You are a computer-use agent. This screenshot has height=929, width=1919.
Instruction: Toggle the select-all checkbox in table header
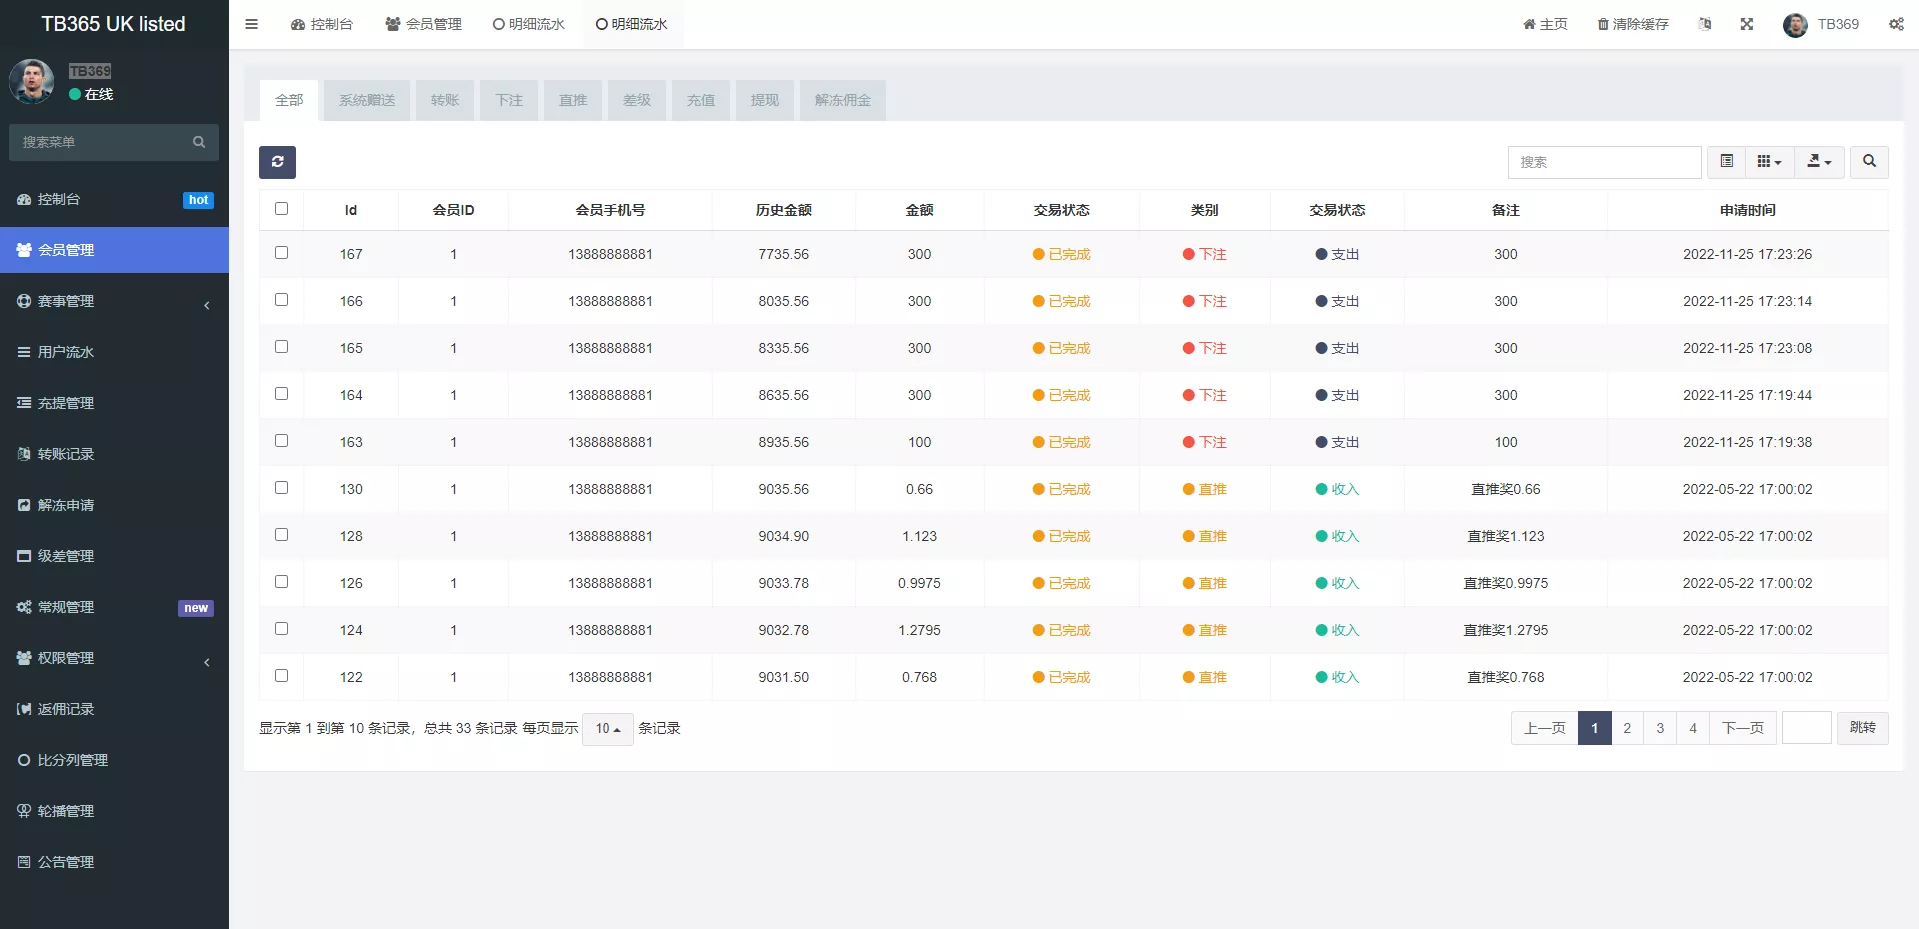coord(281,209)
